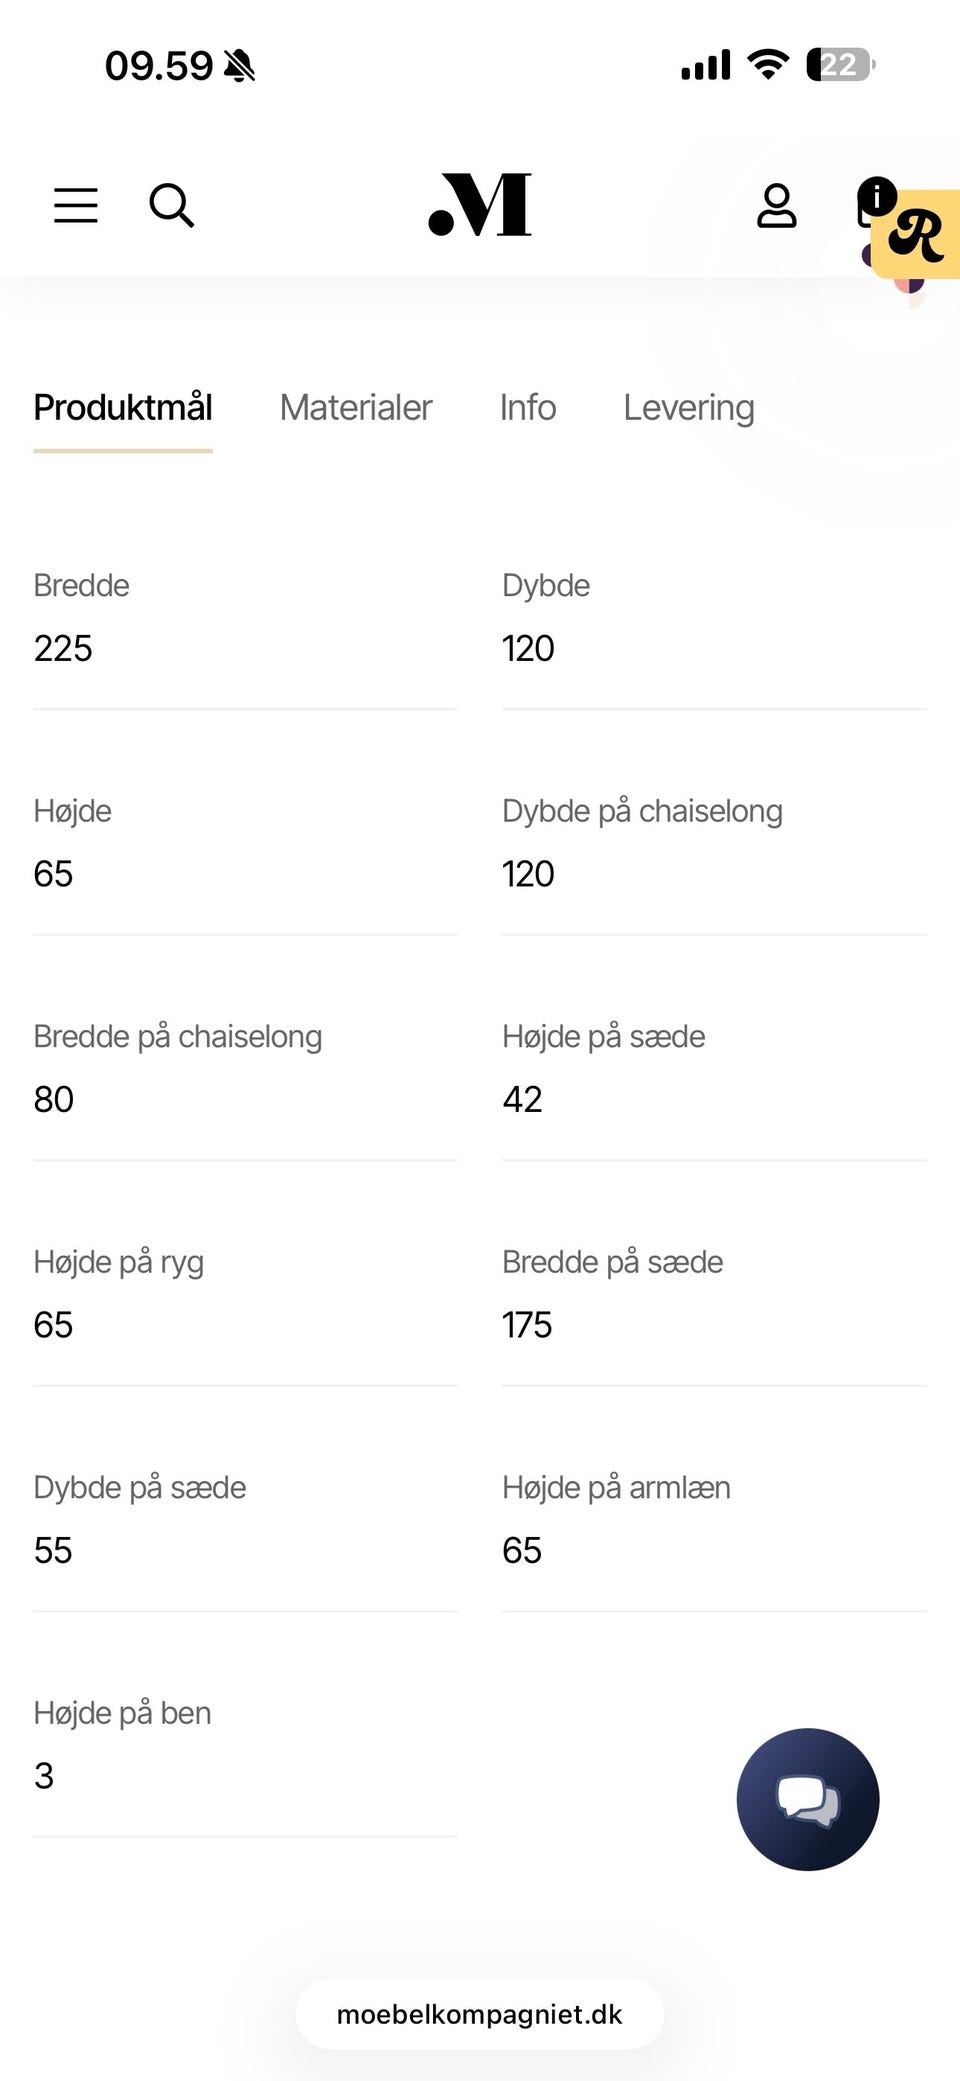
Task: Select the Produktmål tab
Action: (x=123, y=408)
